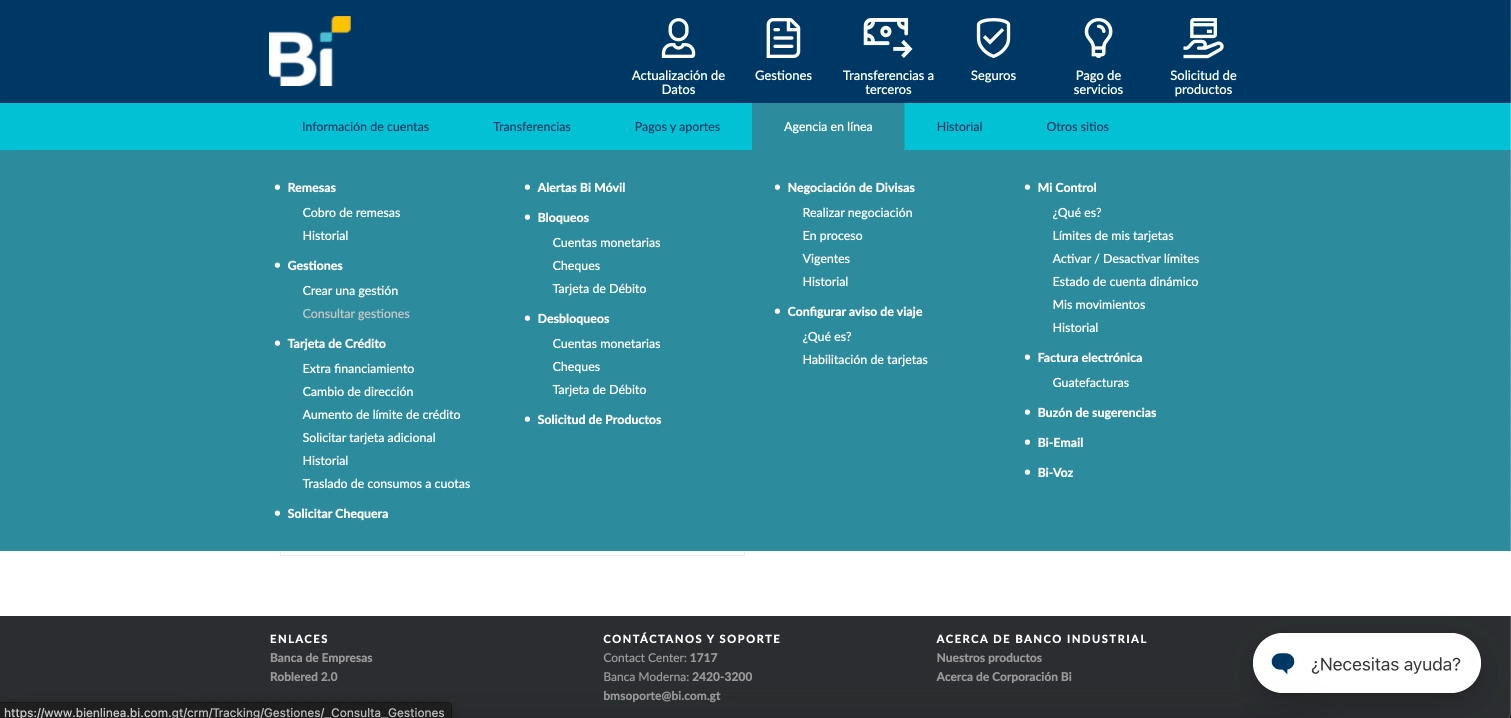Click the Bi bank logo
This screenshot has height=718, width=1511.
click(308, 52)
